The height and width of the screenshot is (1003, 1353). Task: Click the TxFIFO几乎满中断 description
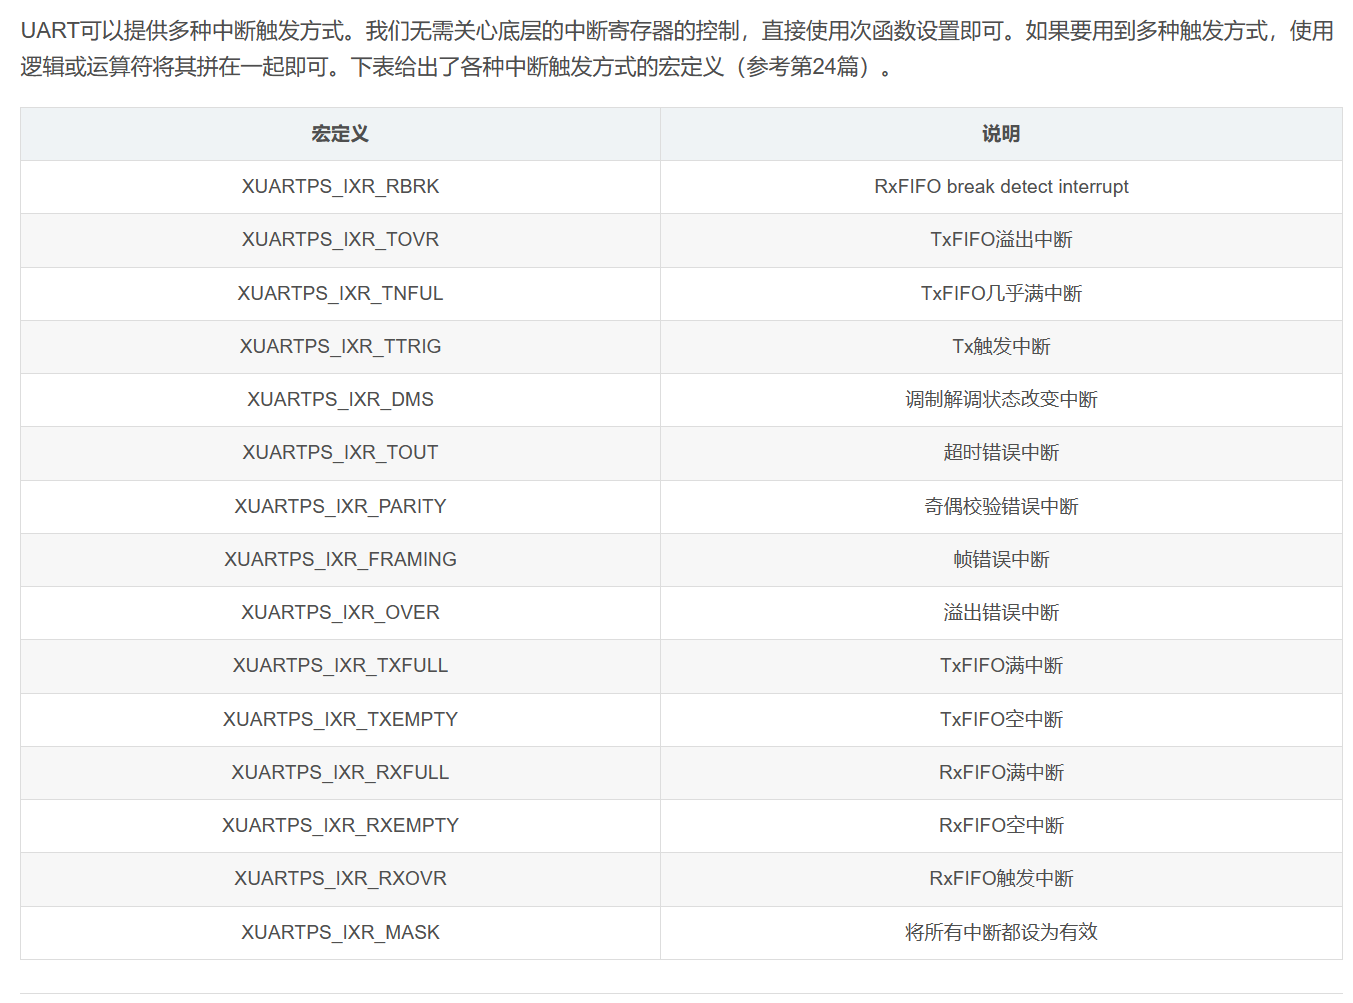[1001, 294]
